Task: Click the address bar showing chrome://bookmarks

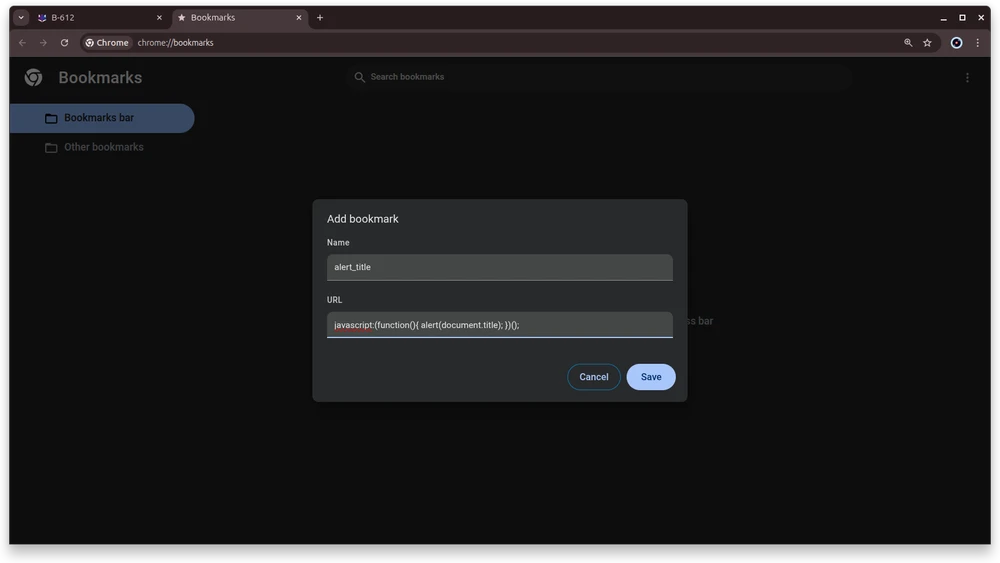Action: tap(500, 43)
